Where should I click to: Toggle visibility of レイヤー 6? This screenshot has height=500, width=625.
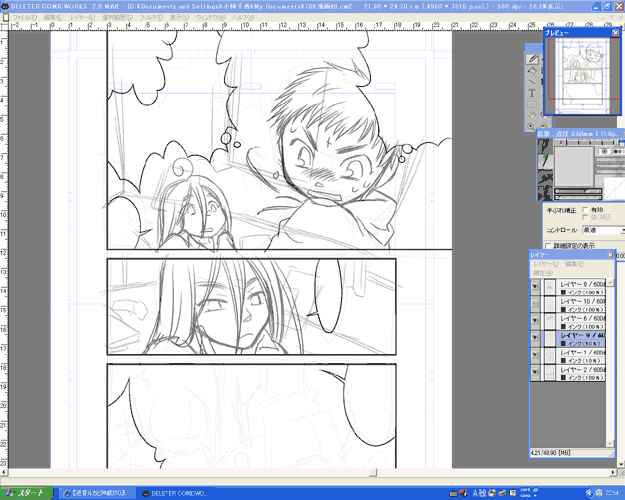point(535,321)
